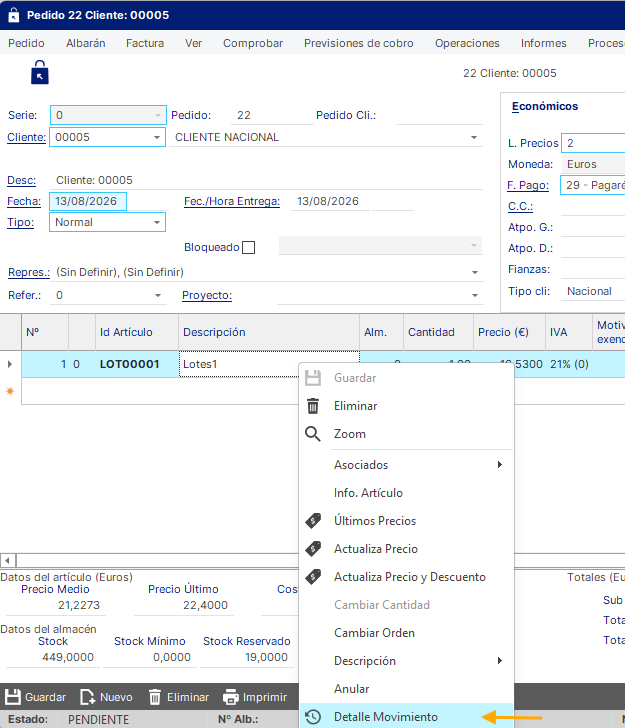Open the dropdown beside the Bloqueado checkbox
Viewport: 625px width, 728px height.
coord(474,245)
